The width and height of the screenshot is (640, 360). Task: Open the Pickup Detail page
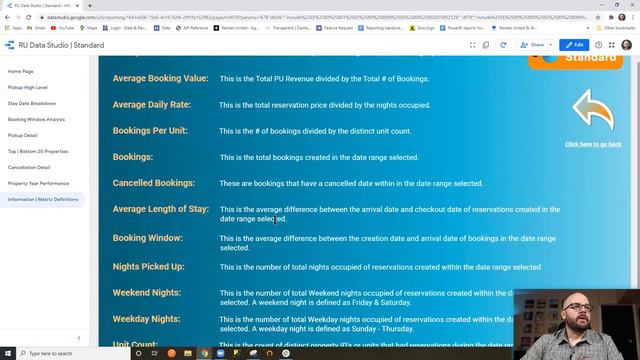pos(22,135)
